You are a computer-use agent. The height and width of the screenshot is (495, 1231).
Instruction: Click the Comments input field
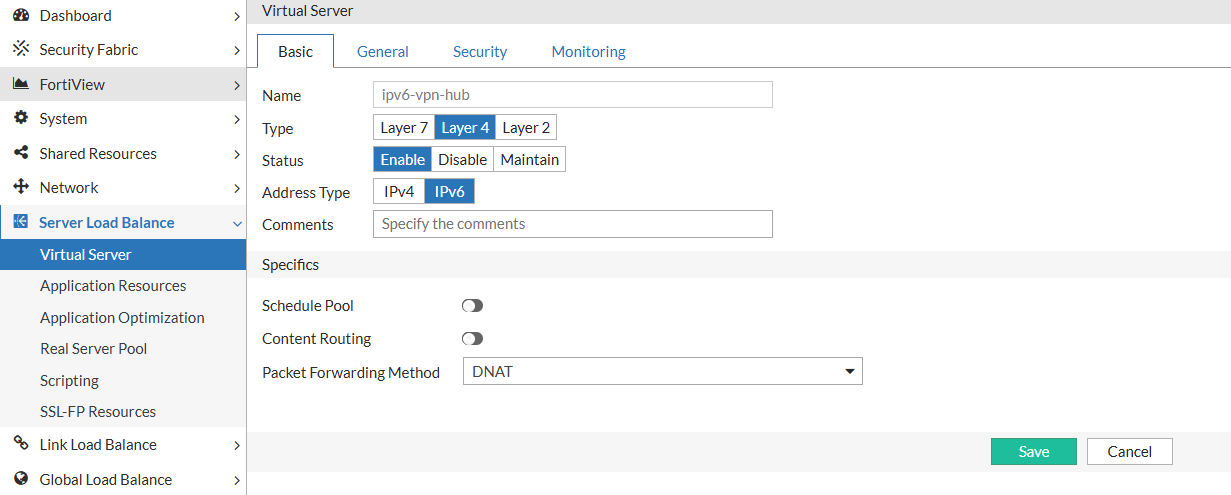click(x=572, y=224)
